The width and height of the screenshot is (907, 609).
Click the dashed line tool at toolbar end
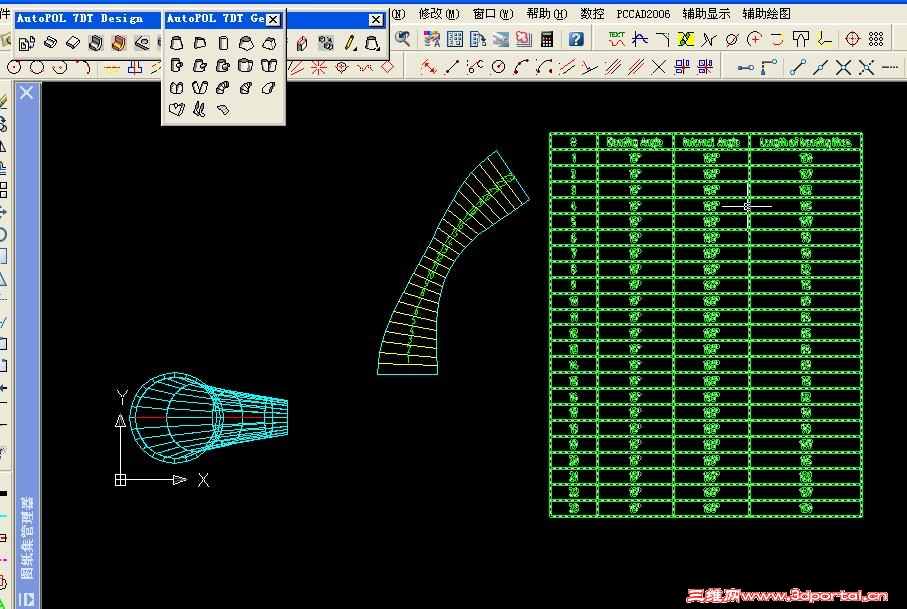pos(890,68)
